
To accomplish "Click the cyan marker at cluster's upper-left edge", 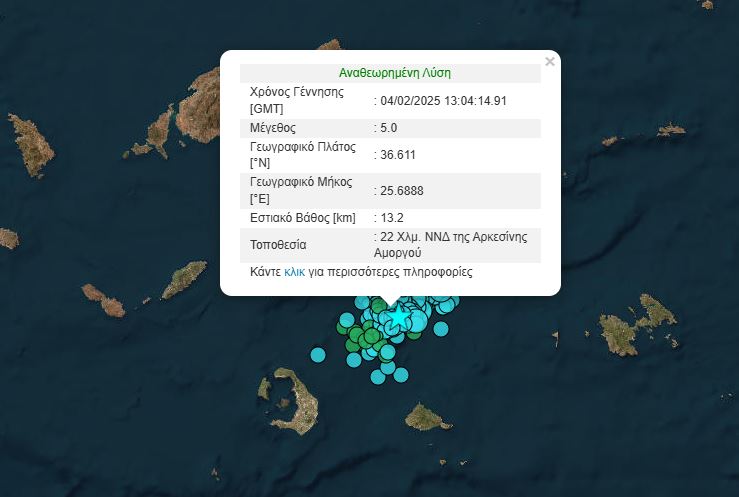I will click(362, 301).
